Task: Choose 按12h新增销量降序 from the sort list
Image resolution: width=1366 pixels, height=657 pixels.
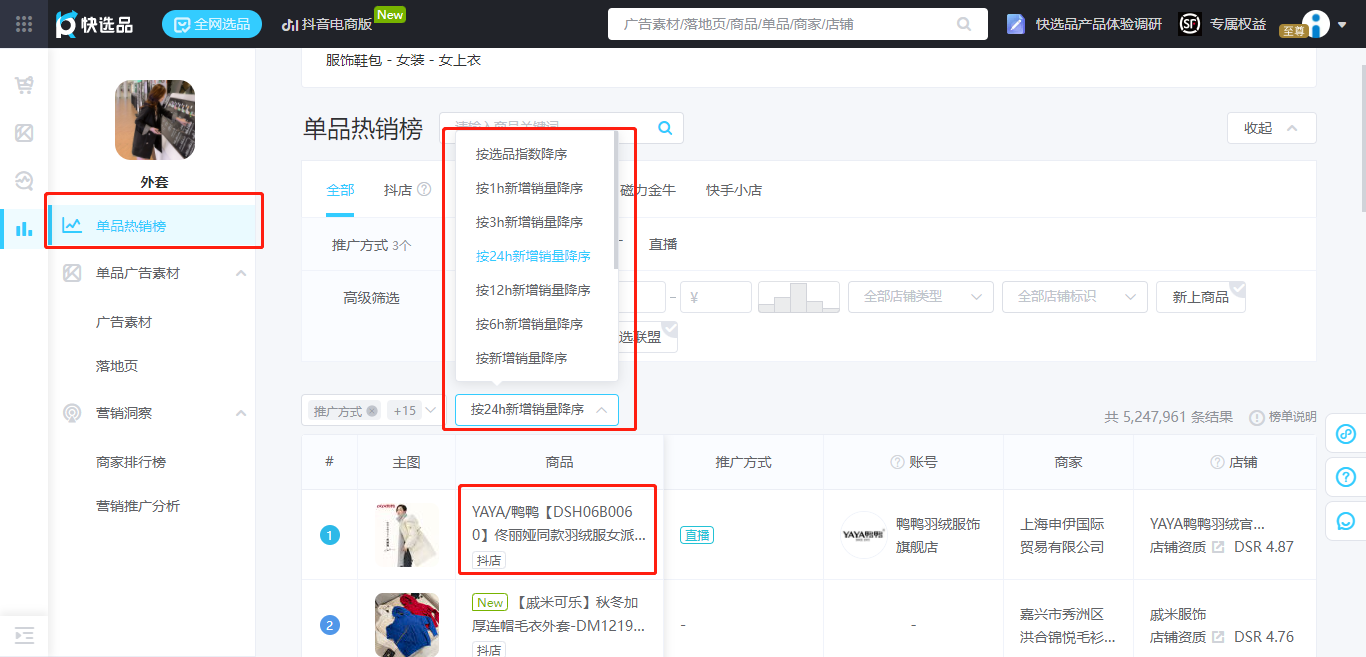Action: click(536, 290)
